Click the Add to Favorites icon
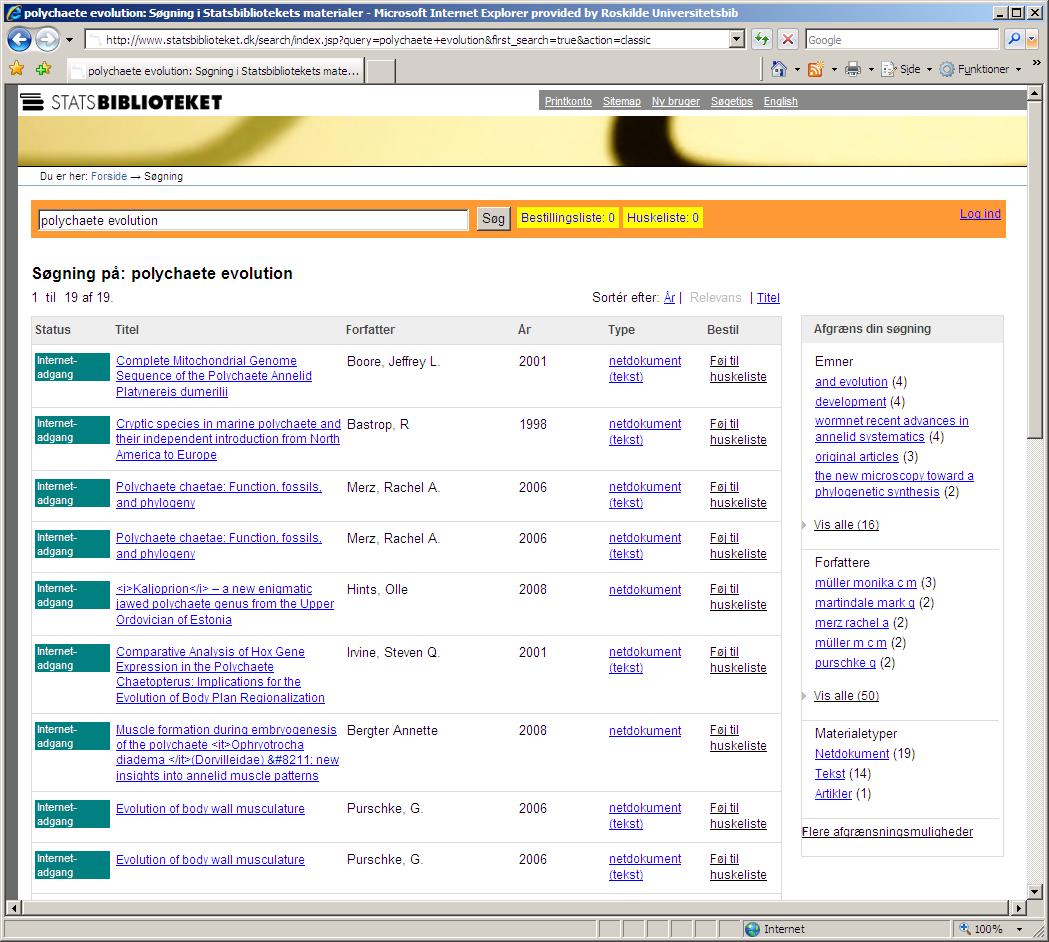1049x942 pixels. pos(43,69)
